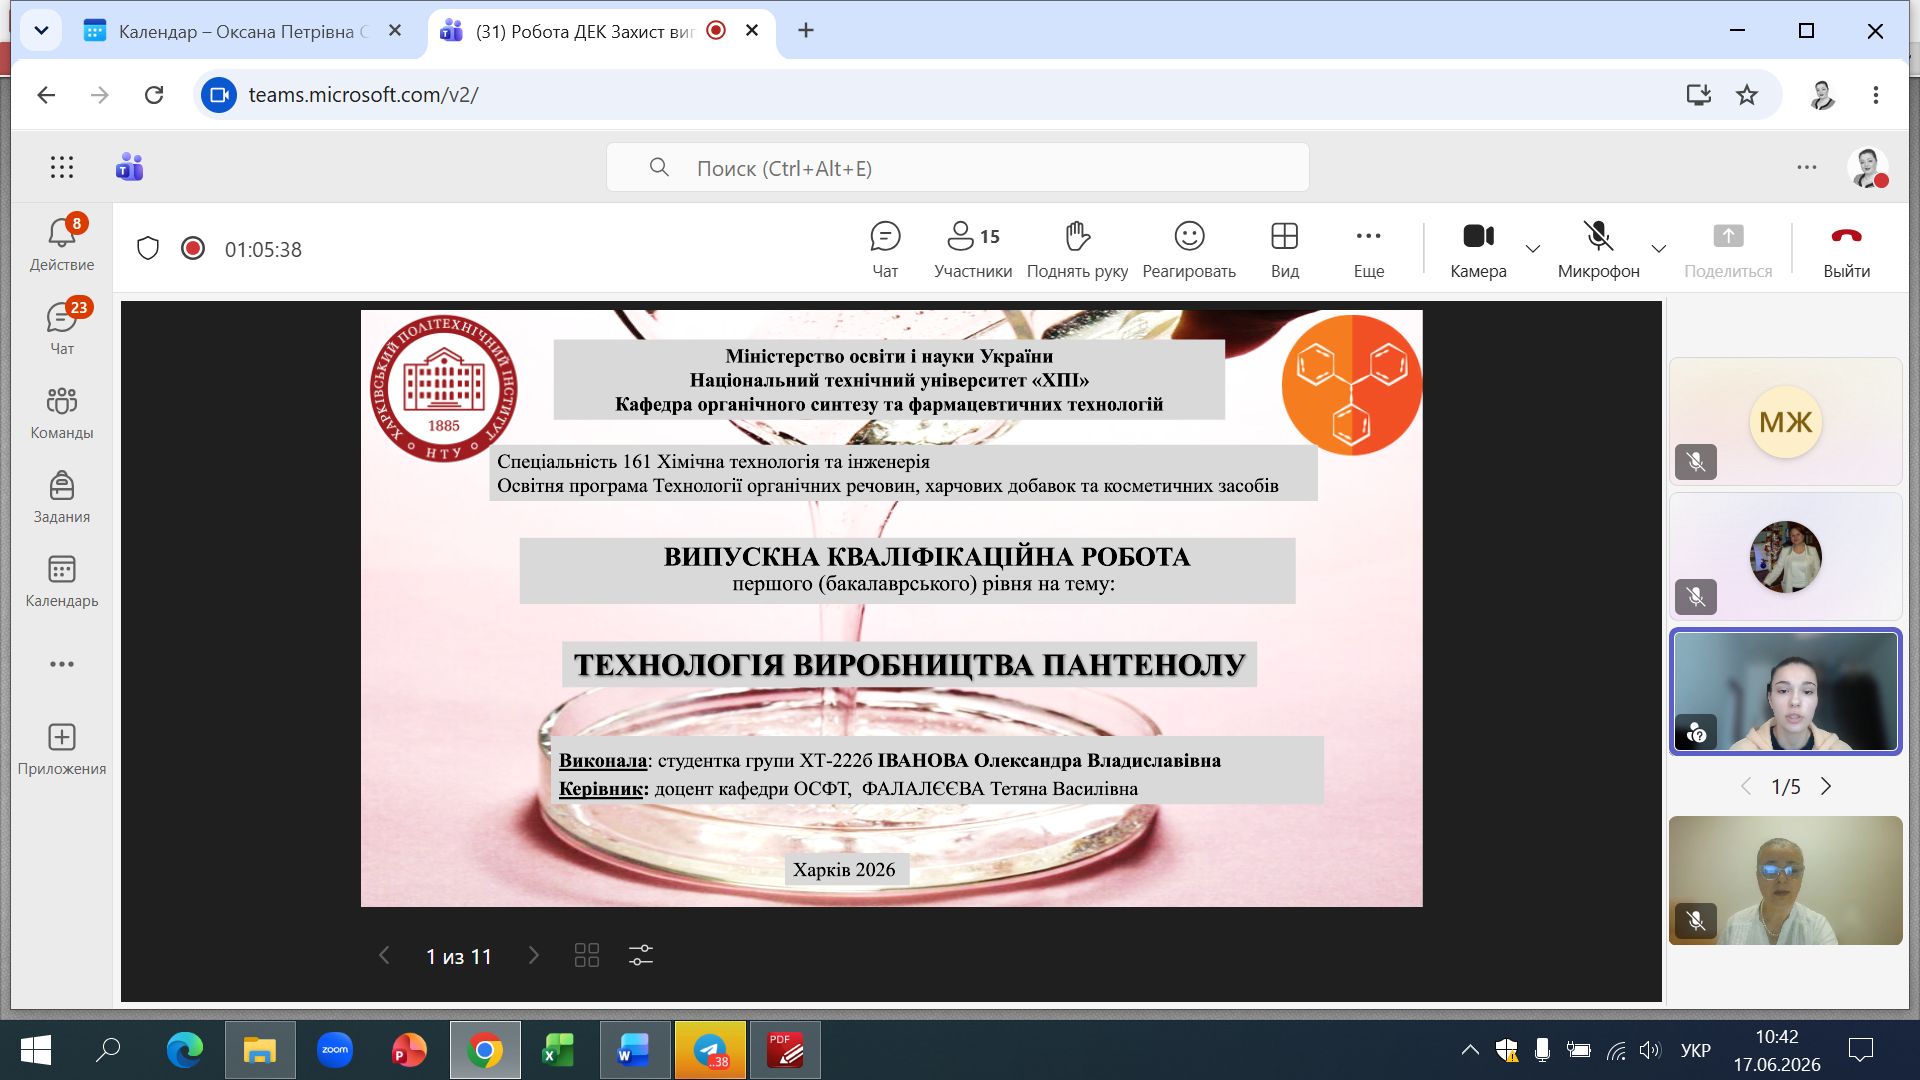Change the meeting Вид layout

click(x=1285, y=249)
